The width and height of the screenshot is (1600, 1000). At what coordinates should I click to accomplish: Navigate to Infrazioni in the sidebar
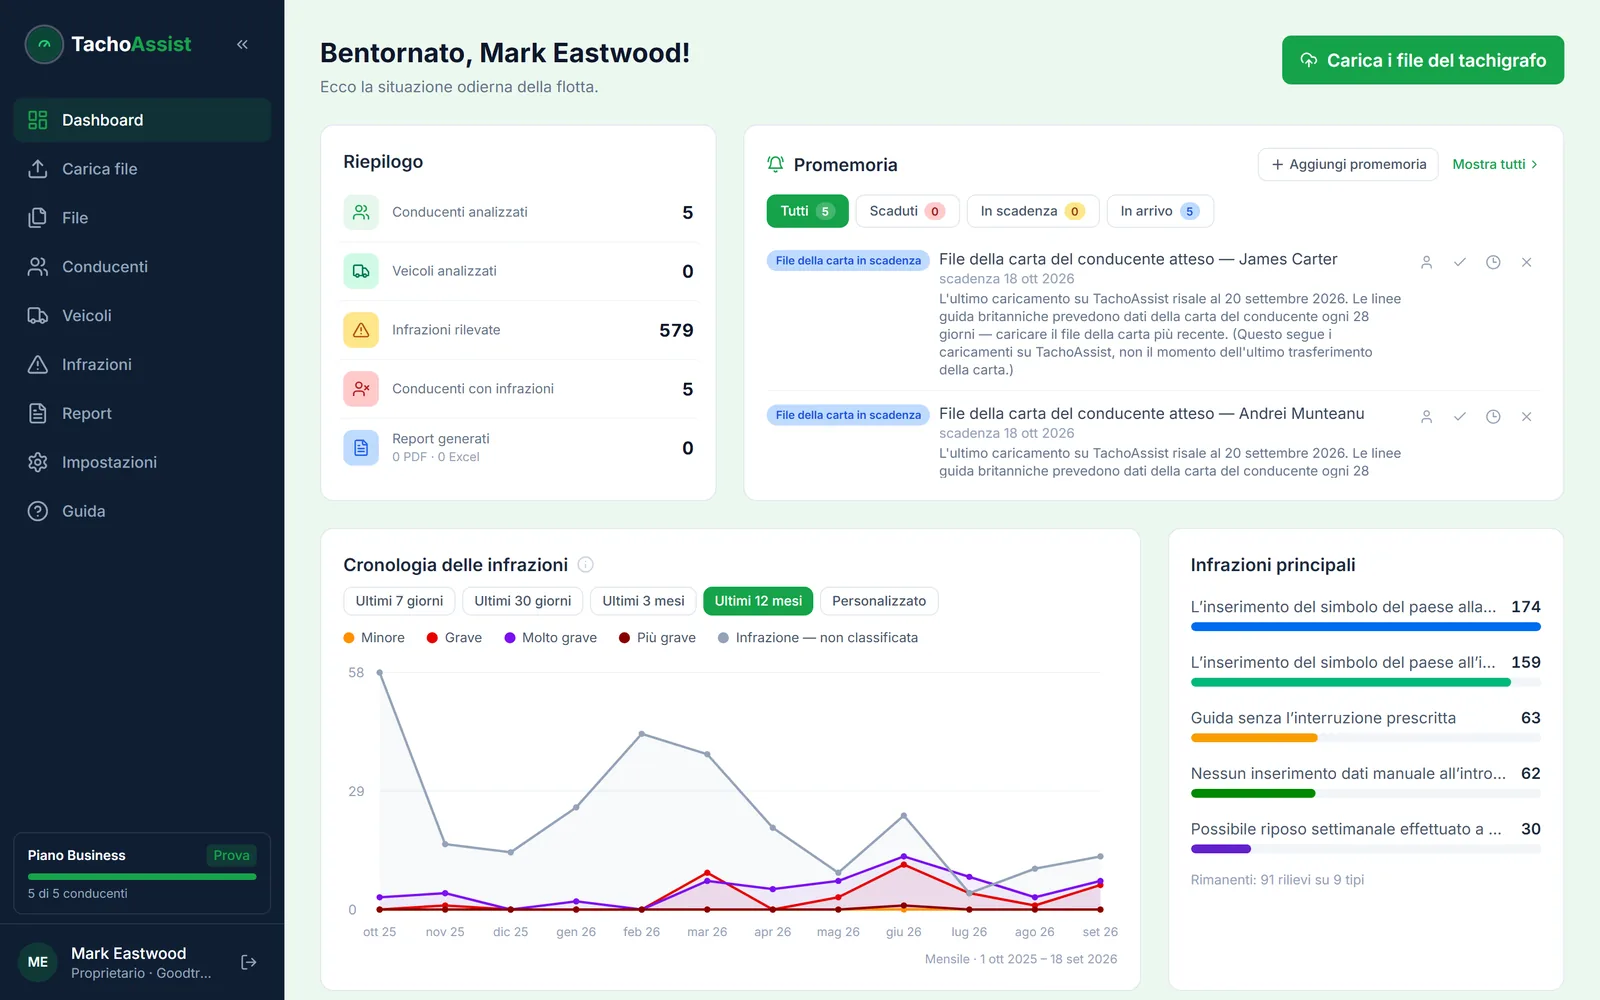142,365
